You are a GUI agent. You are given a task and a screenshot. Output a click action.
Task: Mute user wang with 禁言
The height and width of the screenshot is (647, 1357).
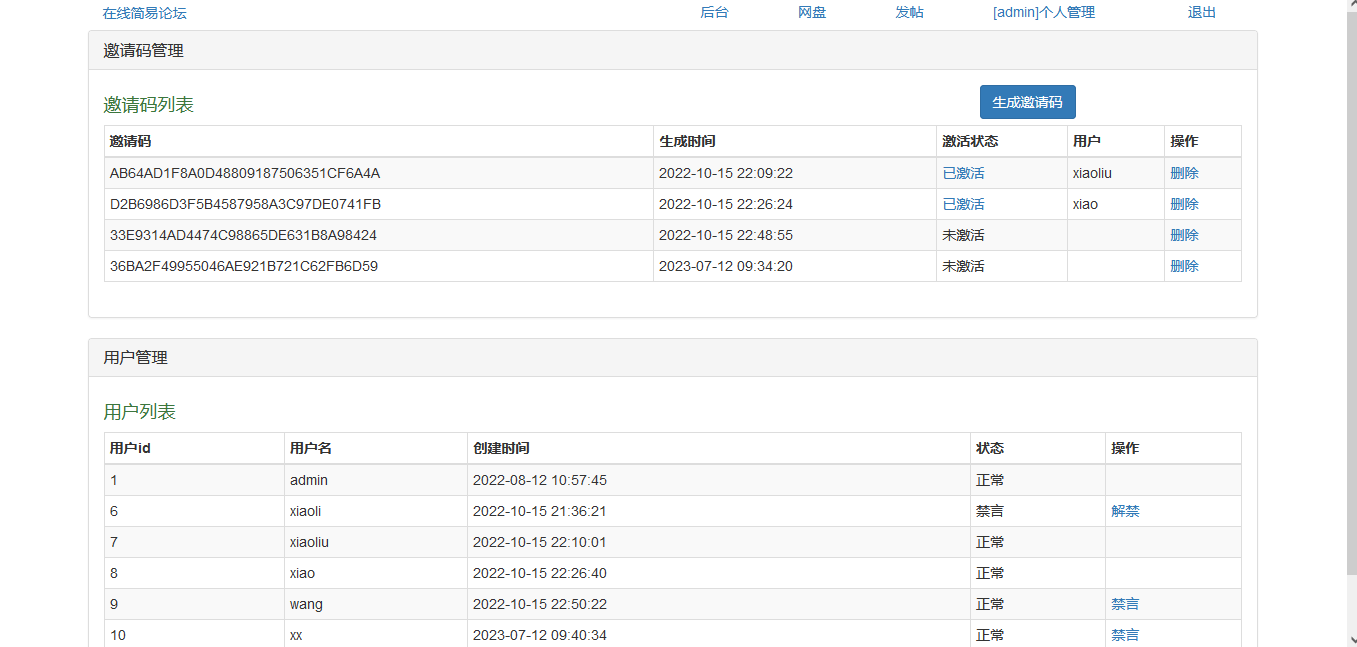[1125, 604]
